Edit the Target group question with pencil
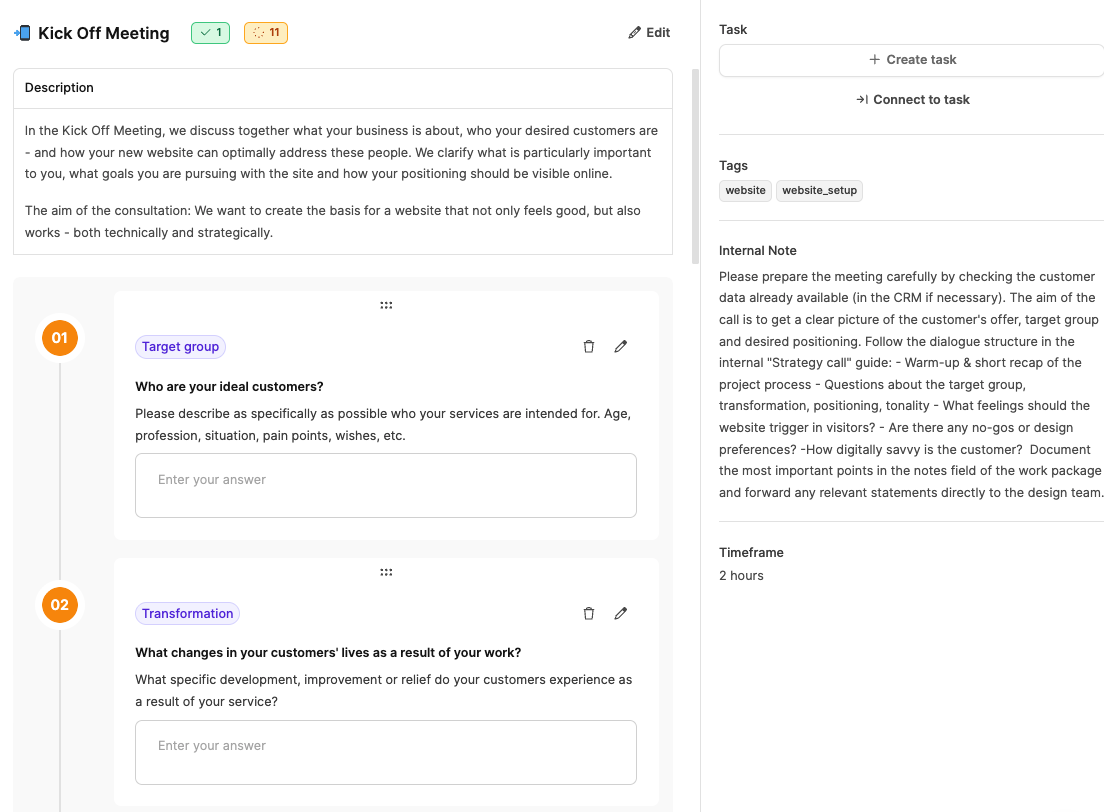Screen dimensions: 1104x812 (621, 346)
